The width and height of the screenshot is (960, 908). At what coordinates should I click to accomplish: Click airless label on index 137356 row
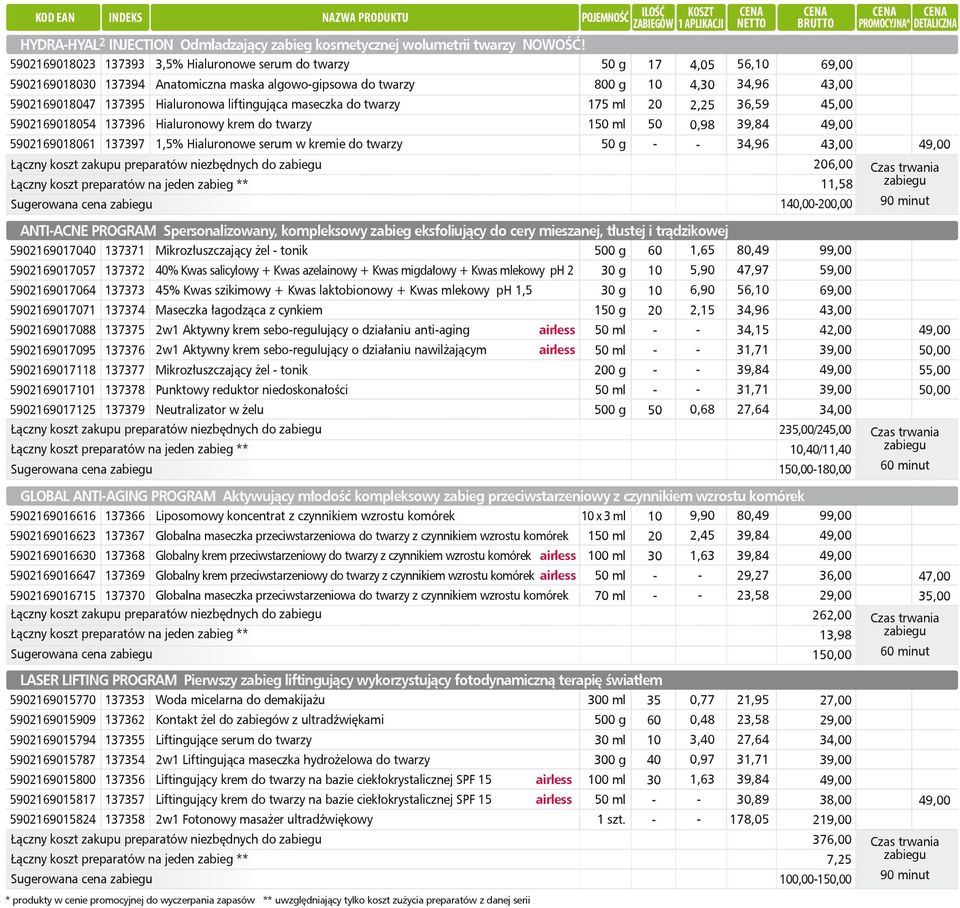click(553, 780)
